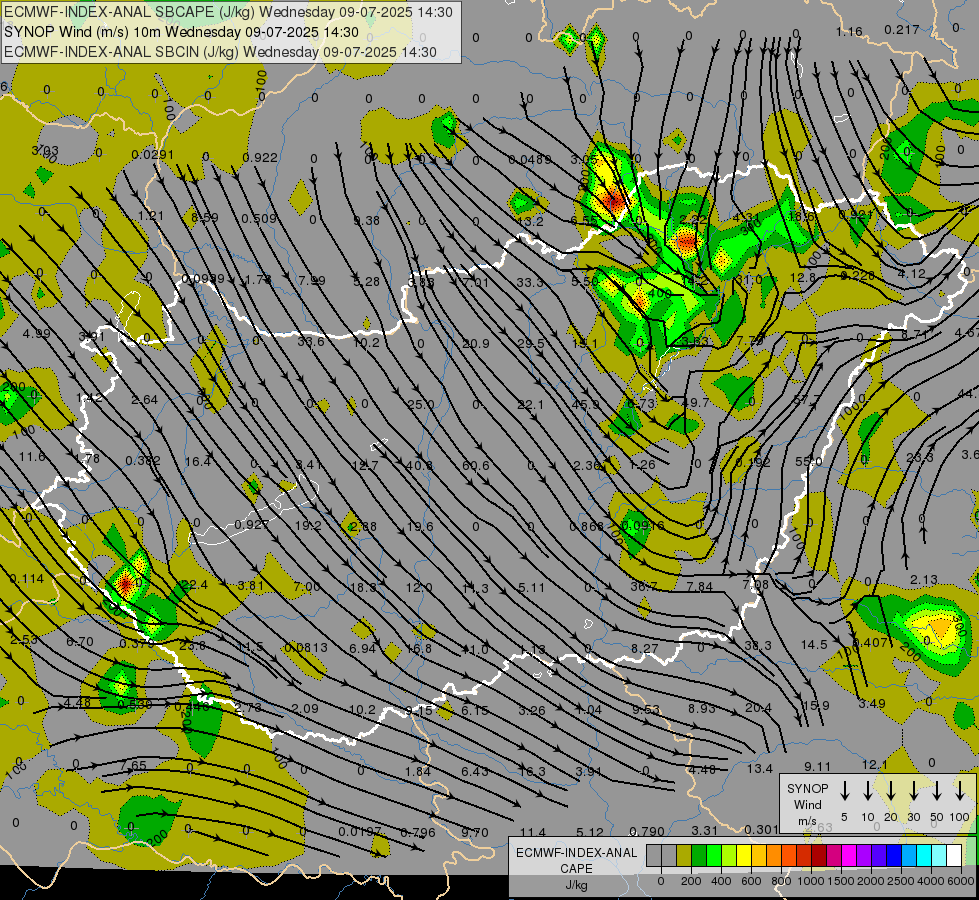979x900 pixels.
Task: Click the map value 36.7
Action: [x=644, y=586]
